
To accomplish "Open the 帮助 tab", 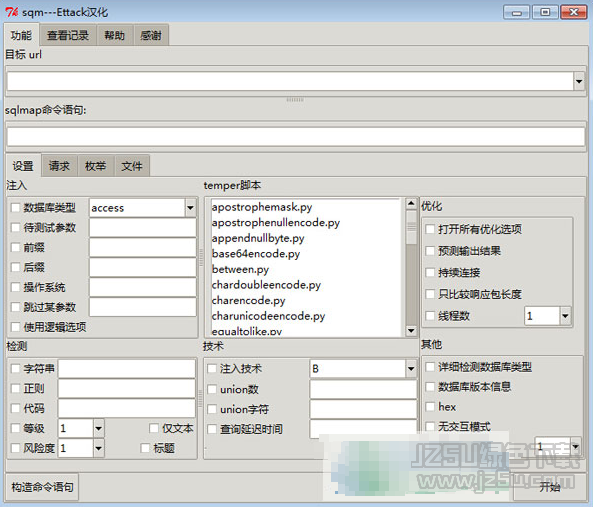I will tap(115, 36).
